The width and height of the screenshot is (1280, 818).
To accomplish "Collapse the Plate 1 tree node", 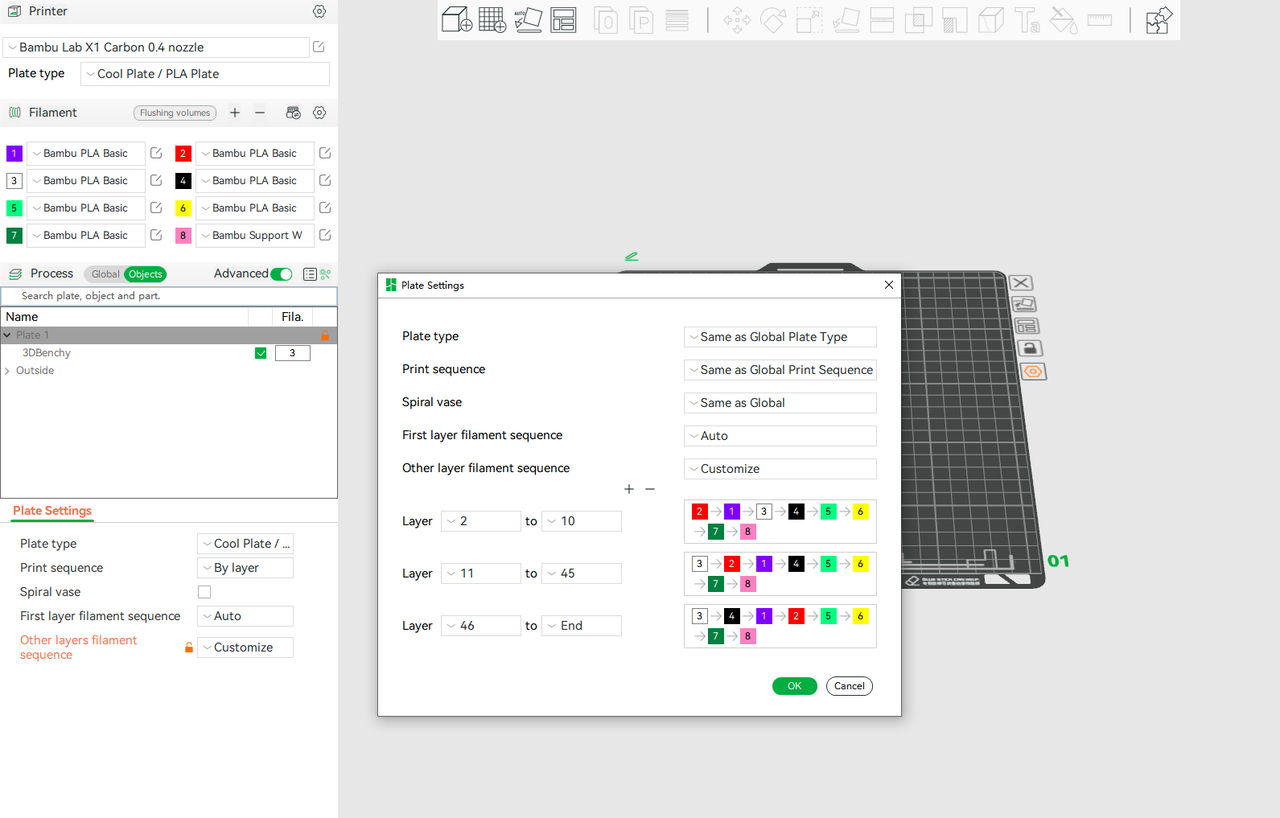I will [x=8, y=336].
